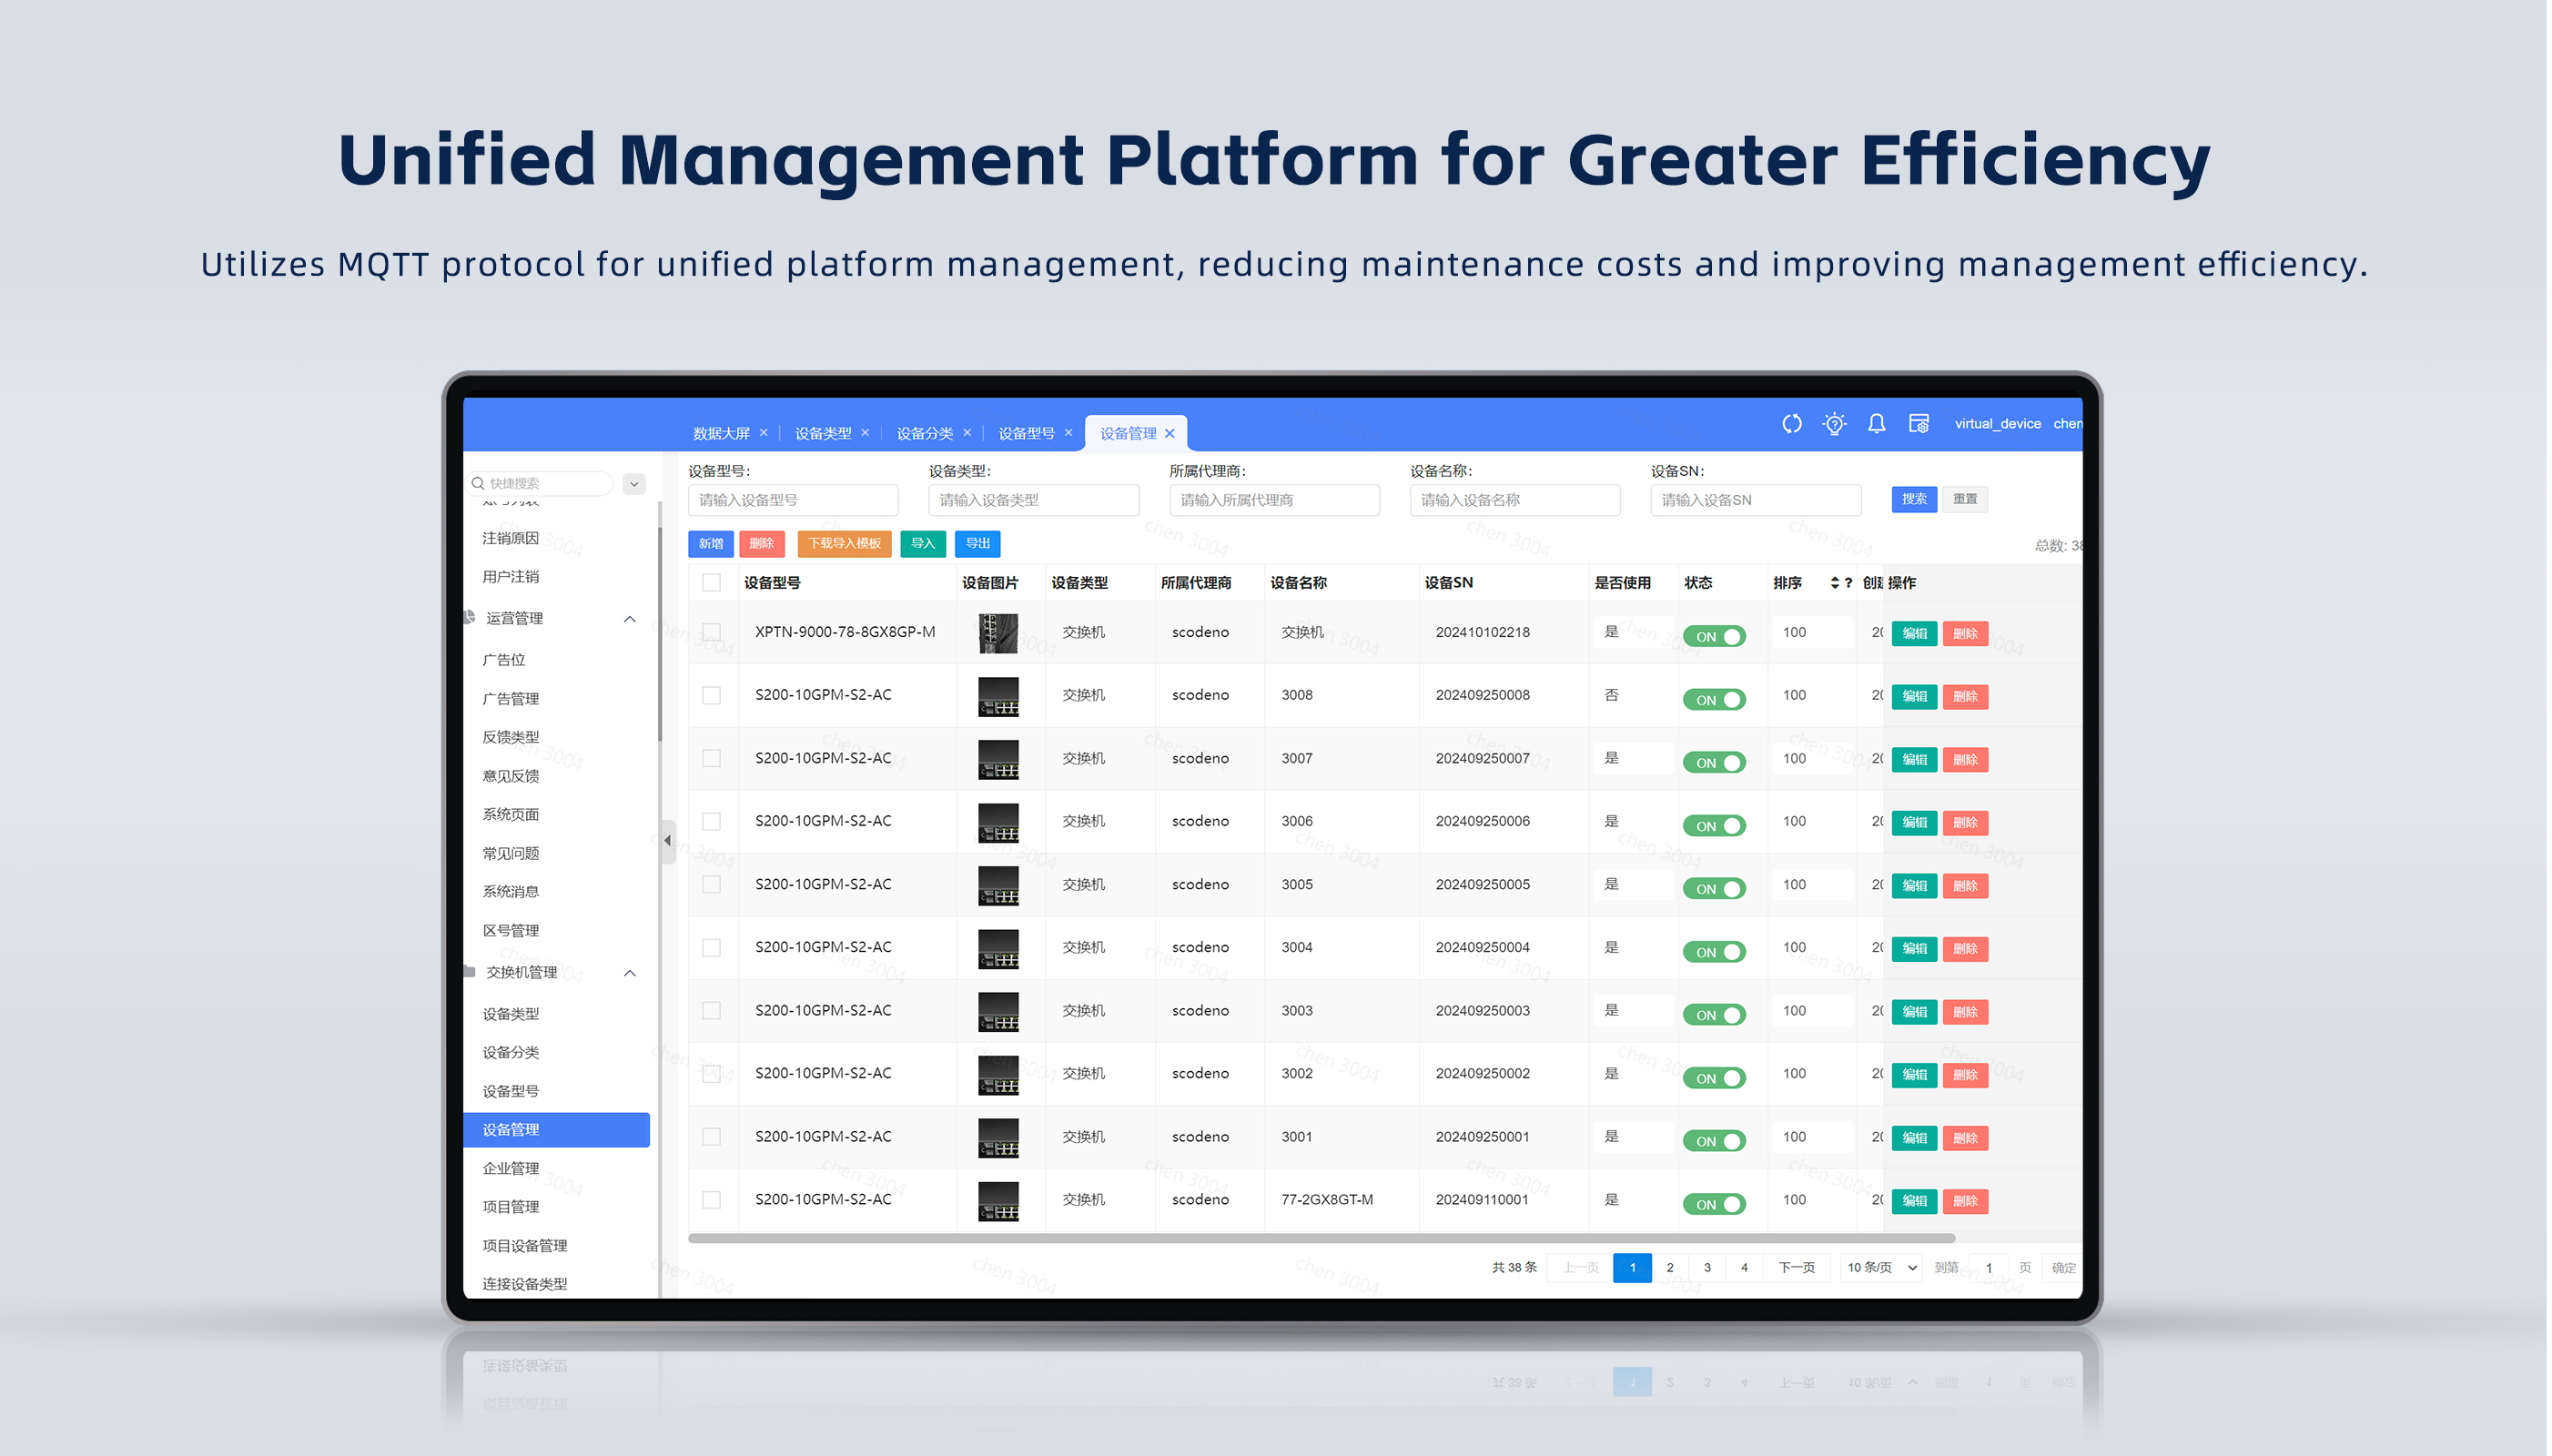
Task: Tick the checkbox for XPTN-9000-78-8GX8GP-M row
Action: tap(711, 632)
